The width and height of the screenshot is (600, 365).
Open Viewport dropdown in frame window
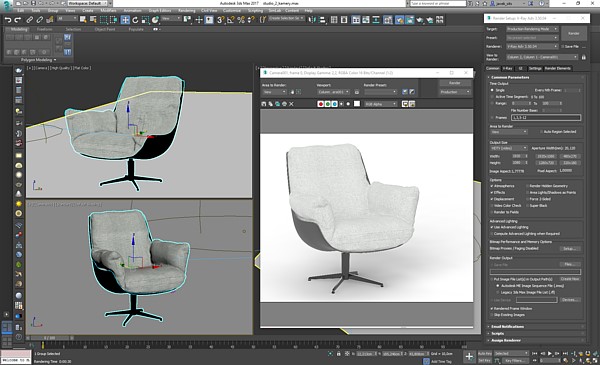[333, 92]
